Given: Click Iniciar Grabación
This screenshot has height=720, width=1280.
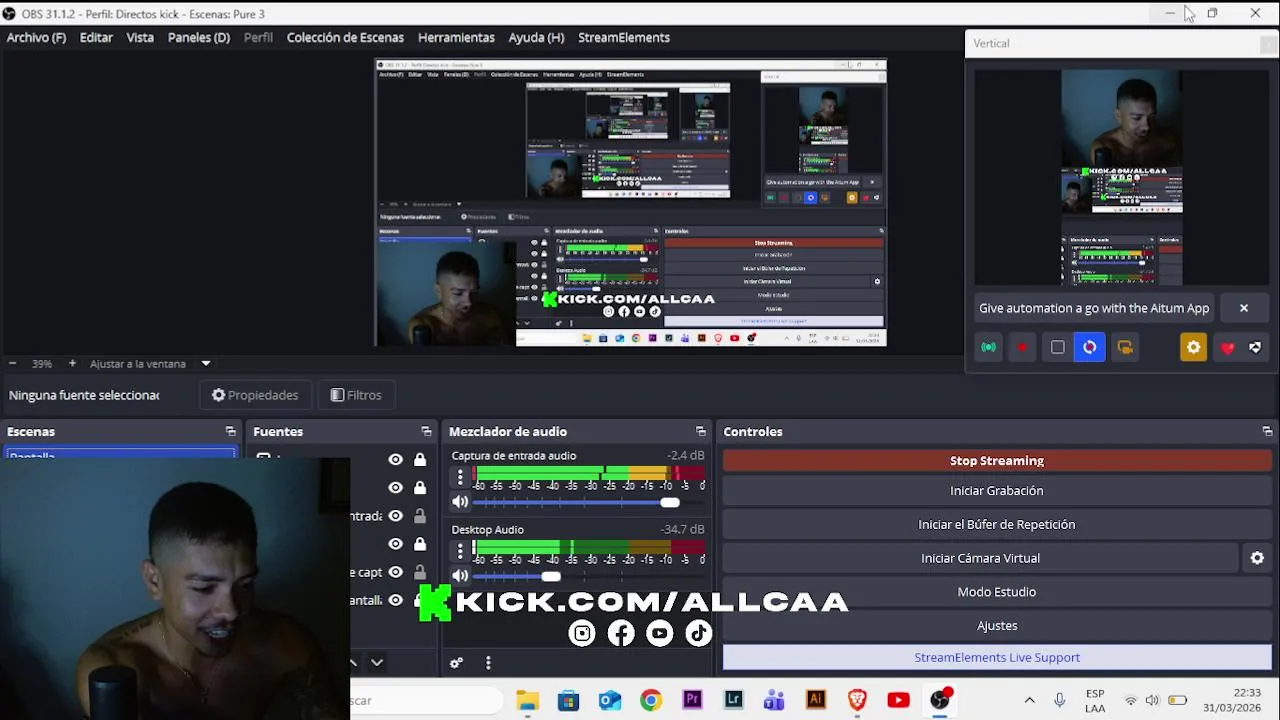Looking at the screenshot, I should (997, 491).
